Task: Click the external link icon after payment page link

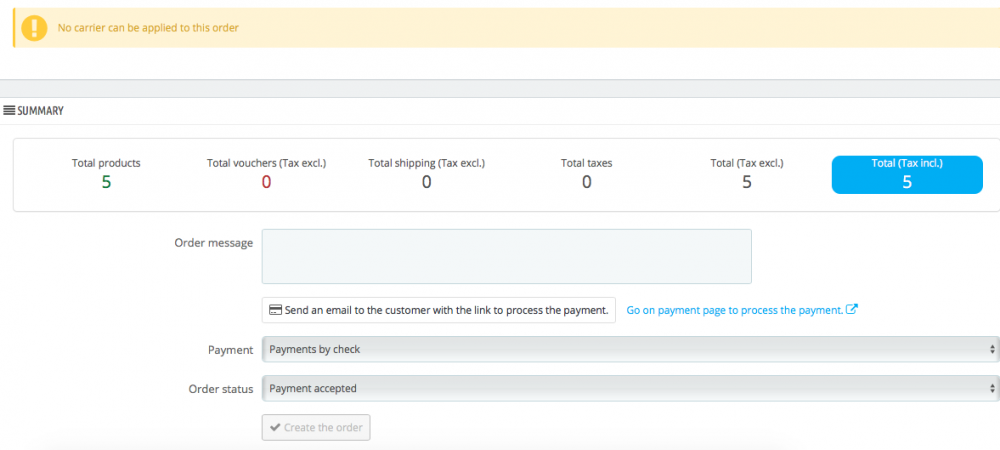Action: click(852, 310)
